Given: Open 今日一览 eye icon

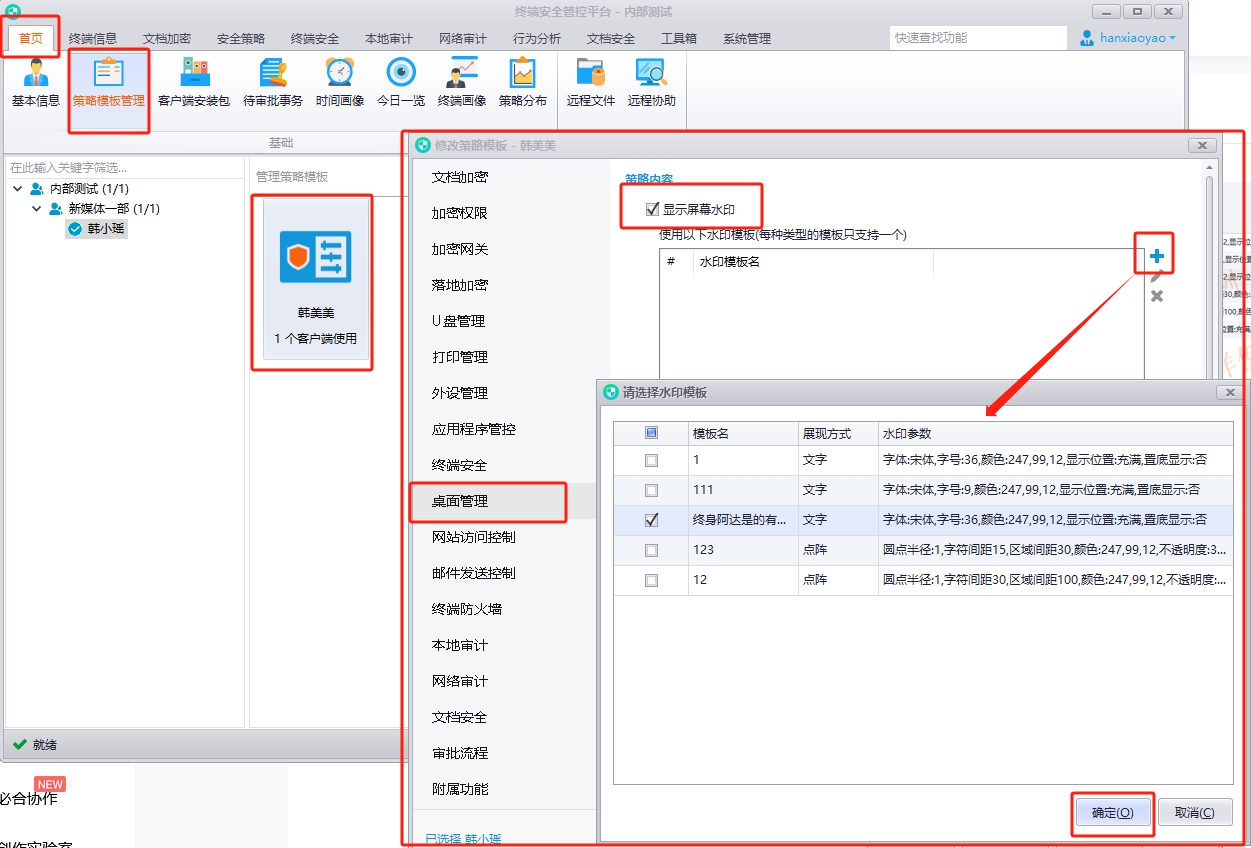Looking at the screenshot, I should pos(401,84).
